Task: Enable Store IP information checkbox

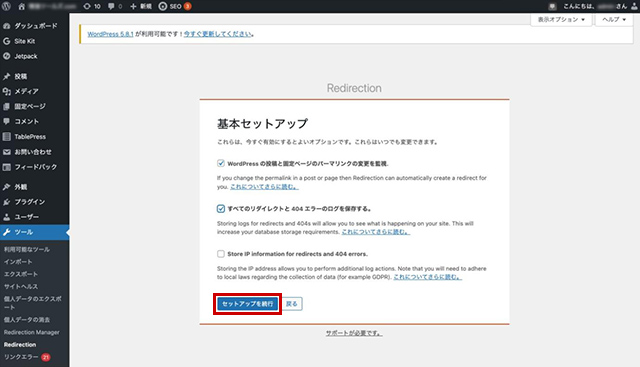Action: 221,254
